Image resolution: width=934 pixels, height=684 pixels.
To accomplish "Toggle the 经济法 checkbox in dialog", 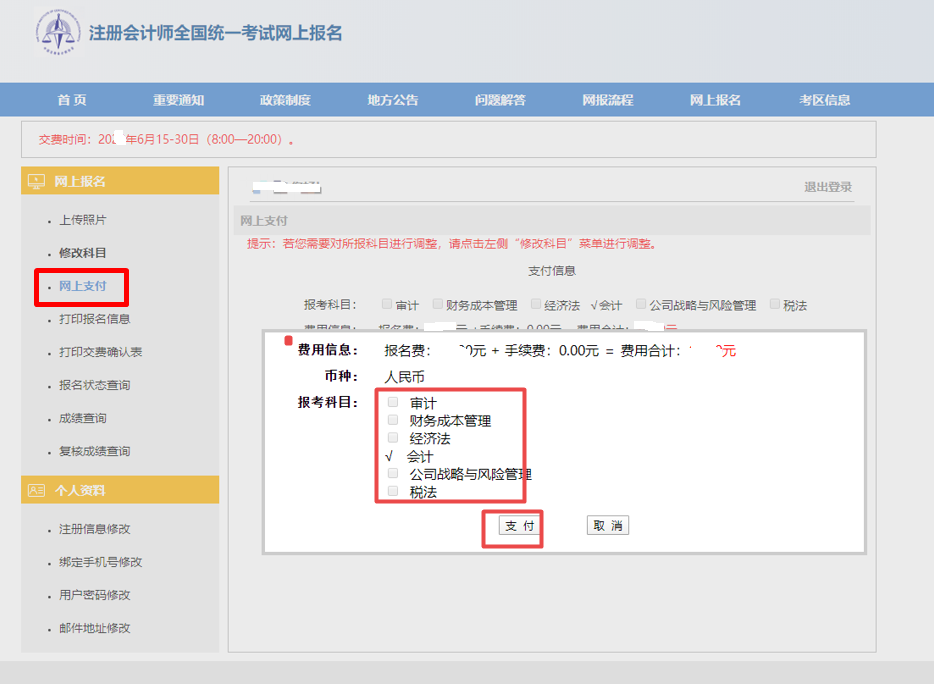I will click(x=393, y=438).
